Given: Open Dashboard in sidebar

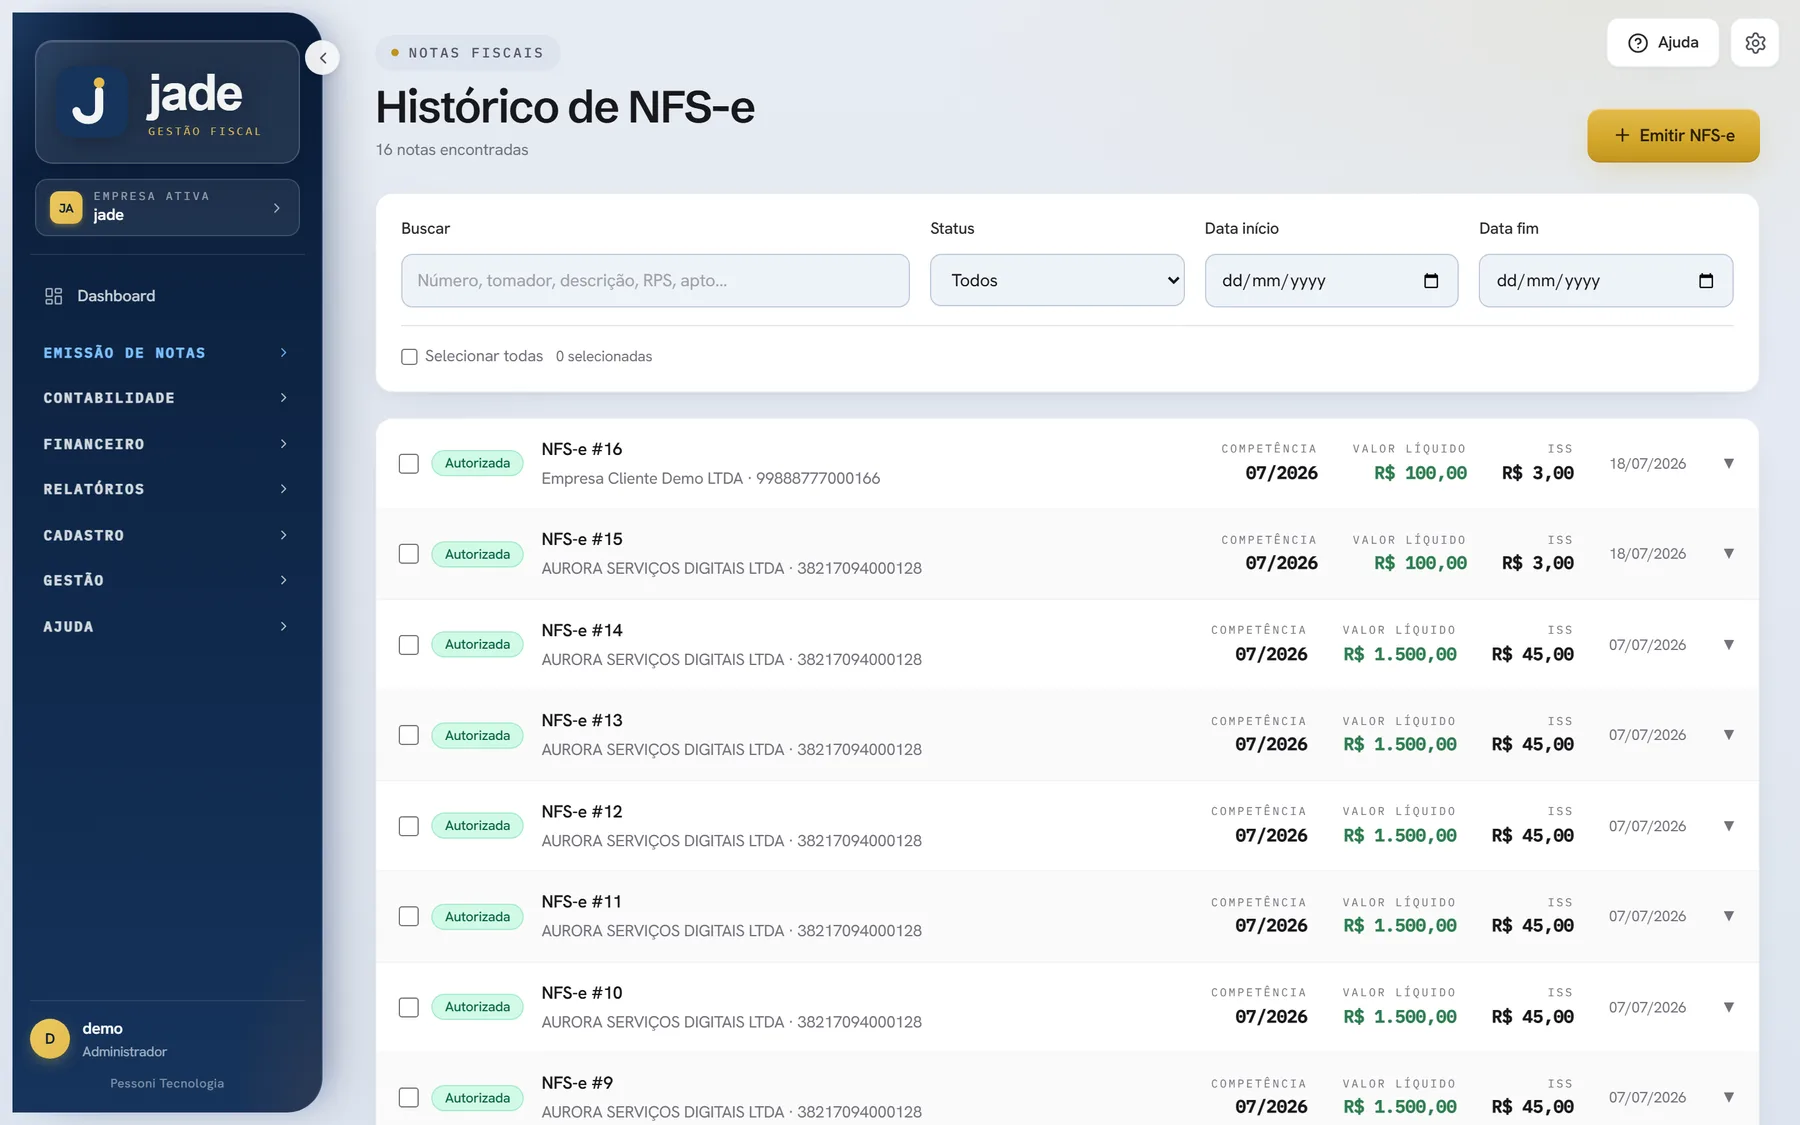Looking at the screenshot, I should point(167,296).
